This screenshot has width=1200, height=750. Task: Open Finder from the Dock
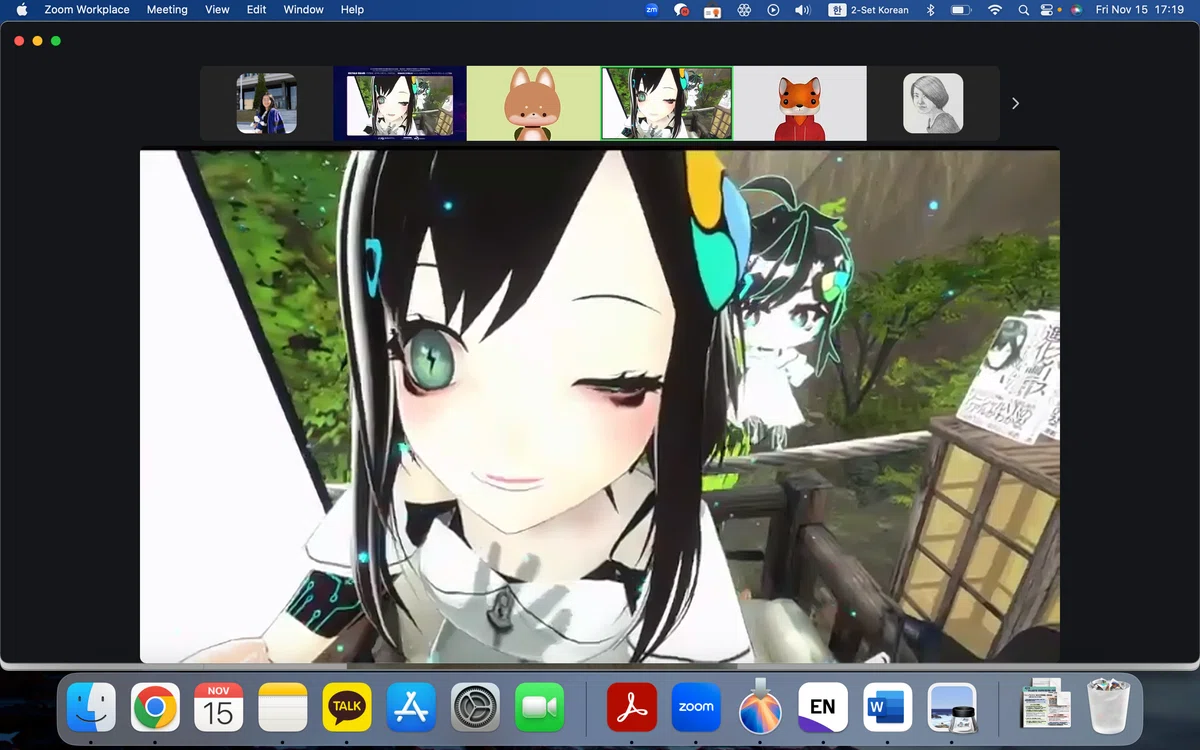coord(91,708)
